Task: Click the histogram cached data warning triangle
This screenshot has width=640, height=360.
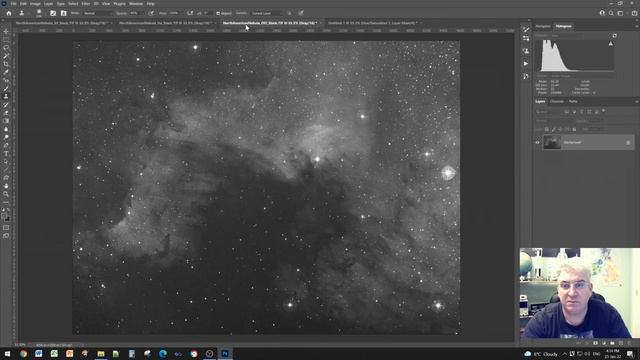Action: [611, 43]
